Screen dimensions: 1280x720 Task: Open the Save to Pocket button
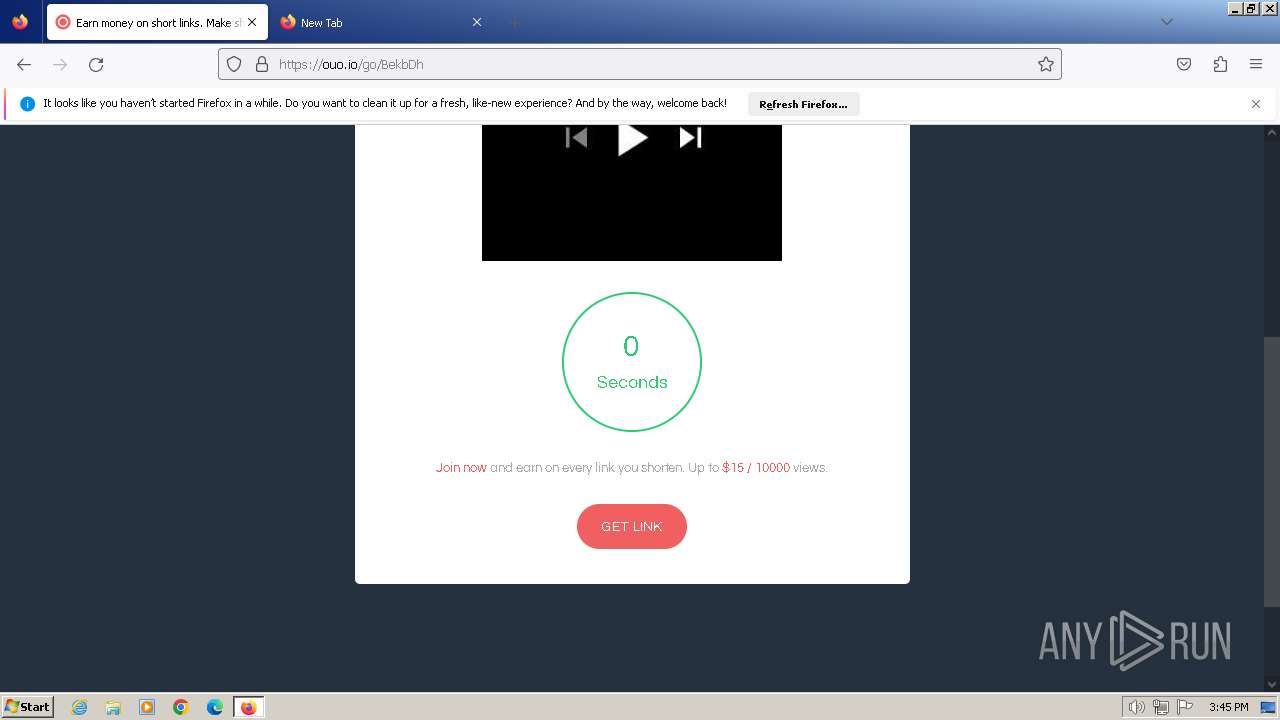click(x=1184, y=64)
